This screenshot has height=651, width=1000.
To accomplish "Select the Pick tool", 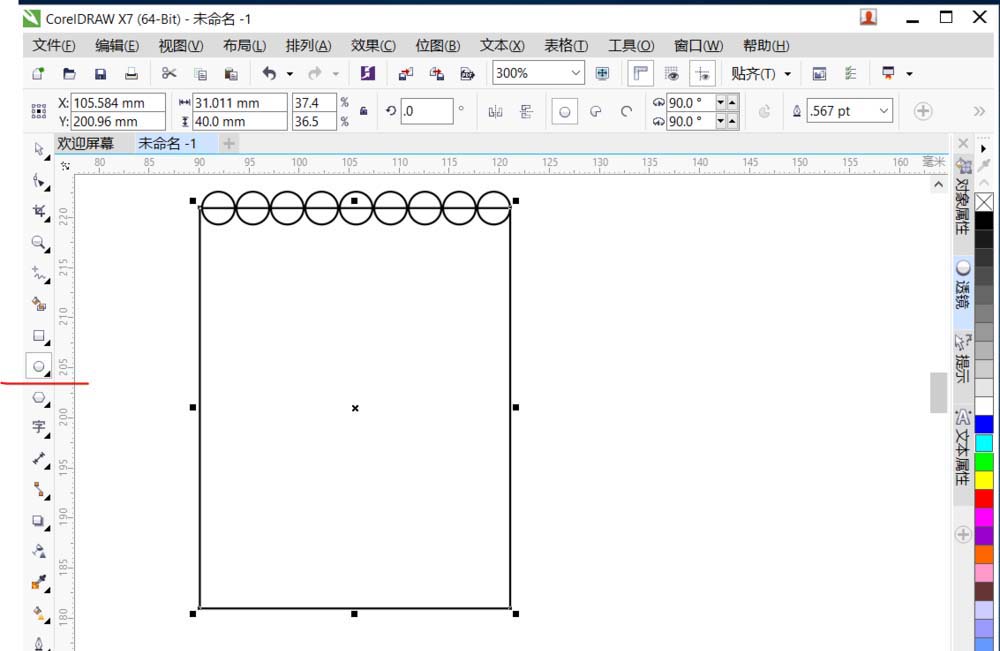I will pos(40,150).
